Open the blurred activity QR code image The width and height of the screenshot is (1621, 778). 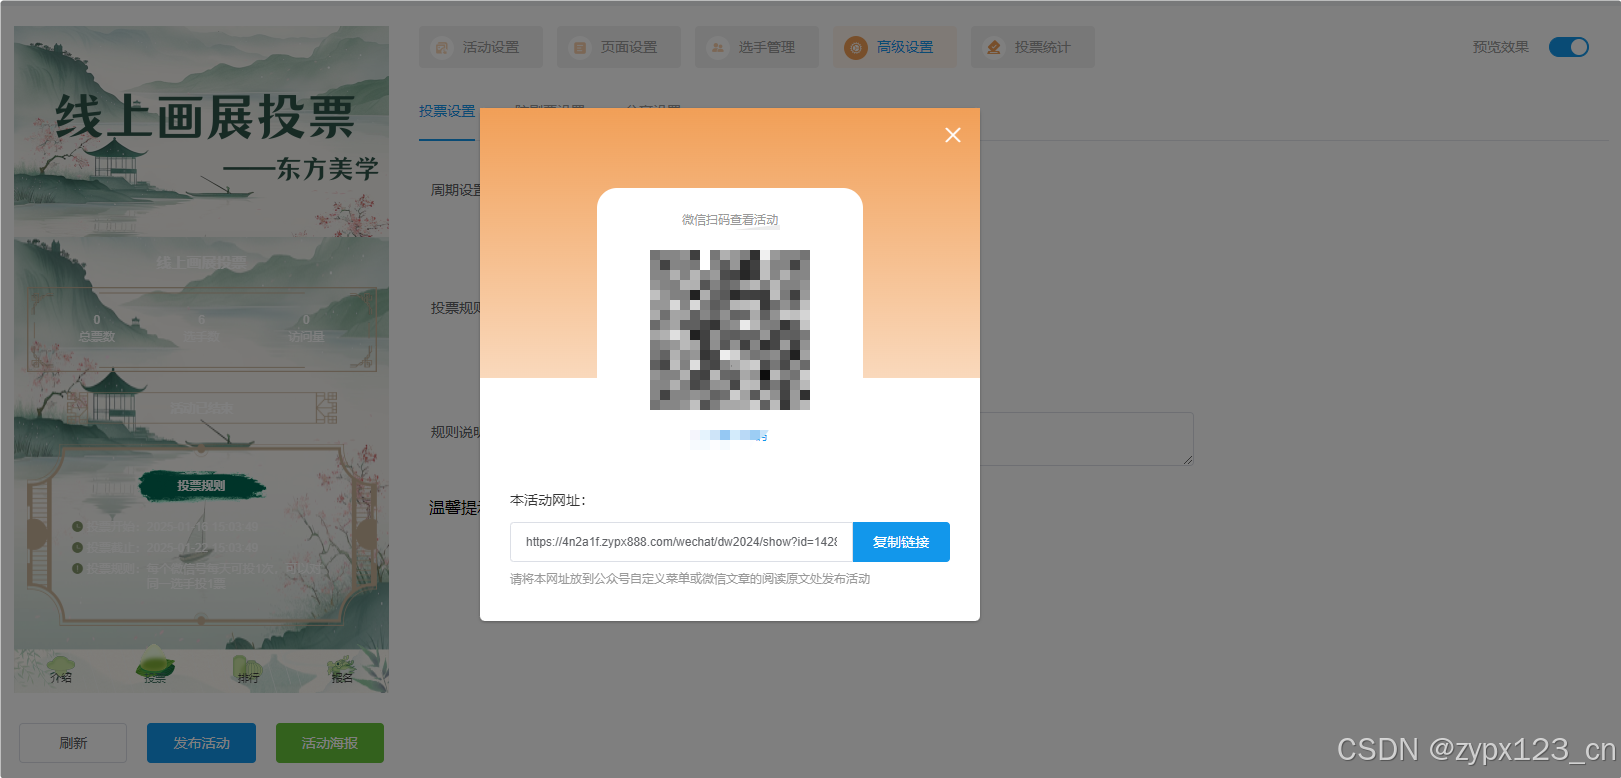tap(730, 330)
